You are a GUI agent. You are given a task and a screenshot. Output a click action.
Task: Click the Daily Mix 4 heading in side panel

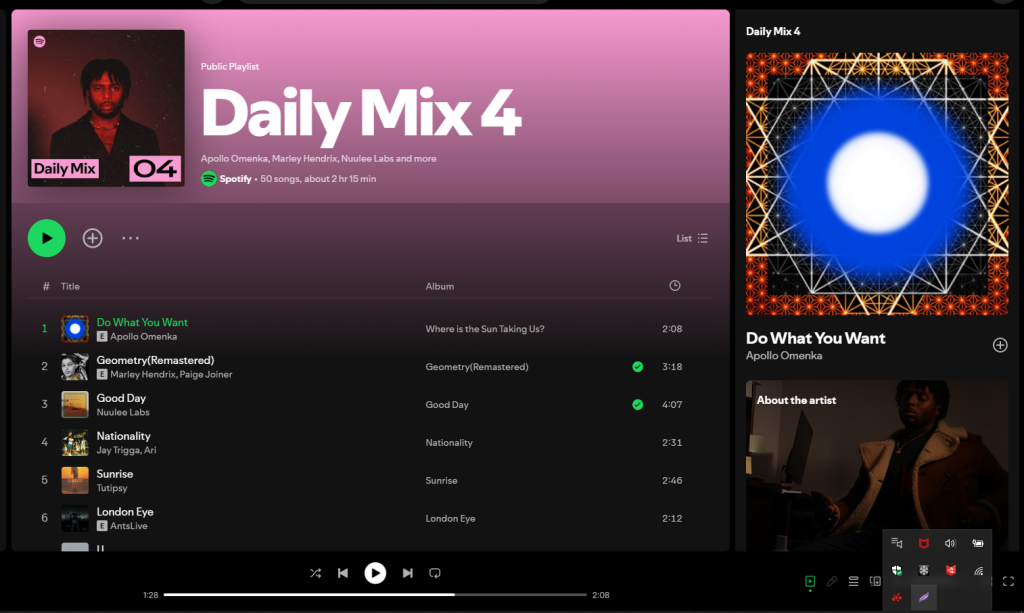tap(773, 31)
